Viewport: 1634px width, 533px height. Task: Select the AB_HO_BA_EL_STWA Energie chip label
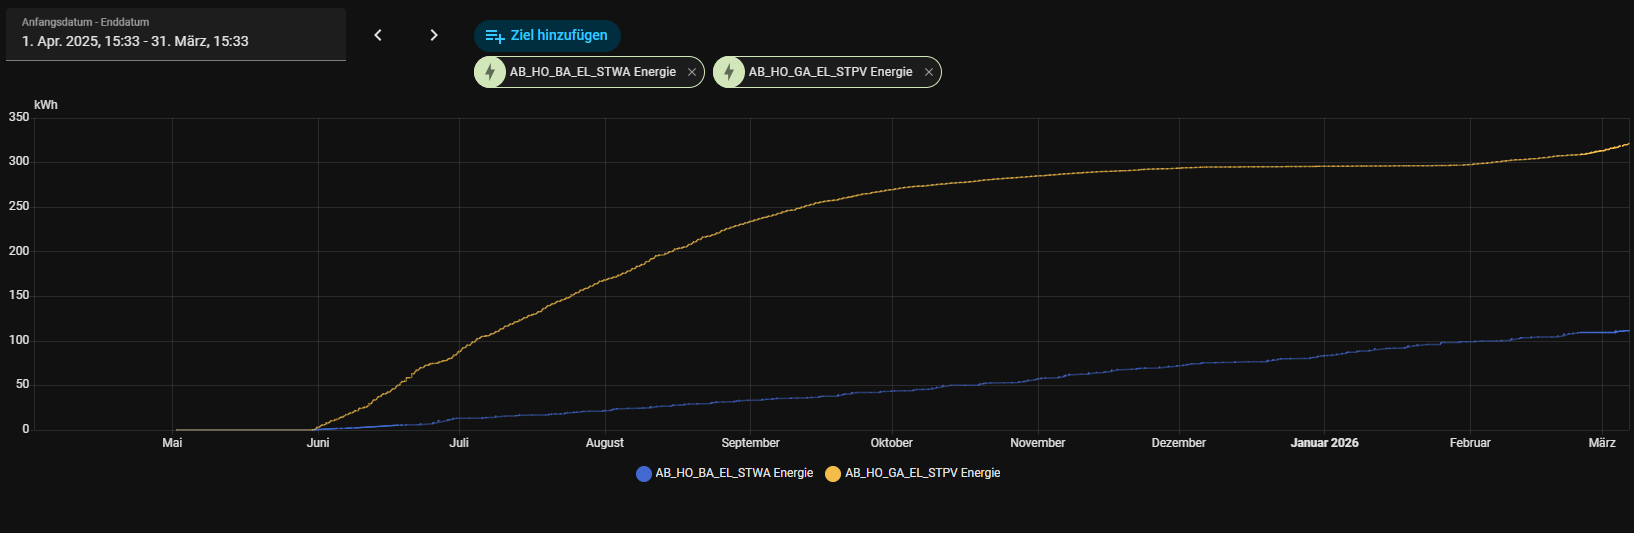tap(592, 72)
